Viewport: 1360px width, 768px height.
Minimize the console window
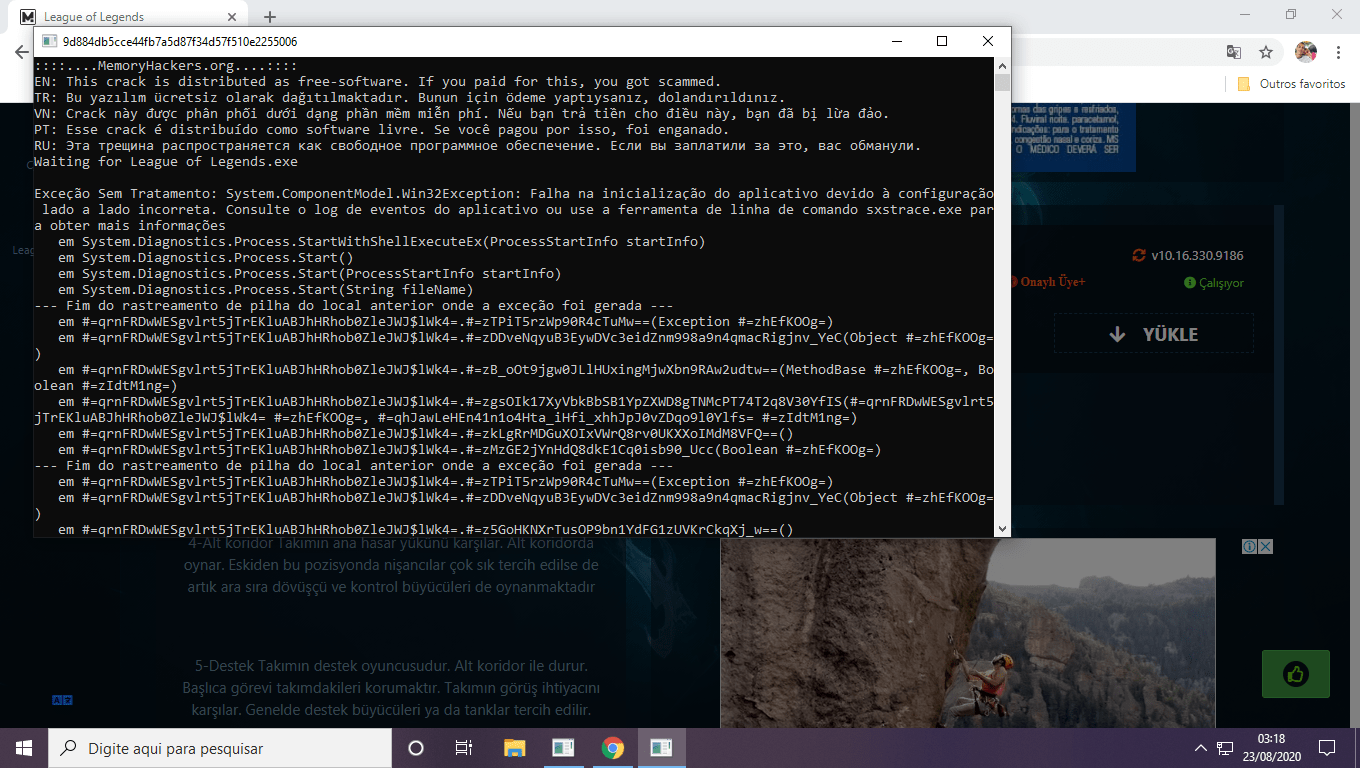(896, 41)
